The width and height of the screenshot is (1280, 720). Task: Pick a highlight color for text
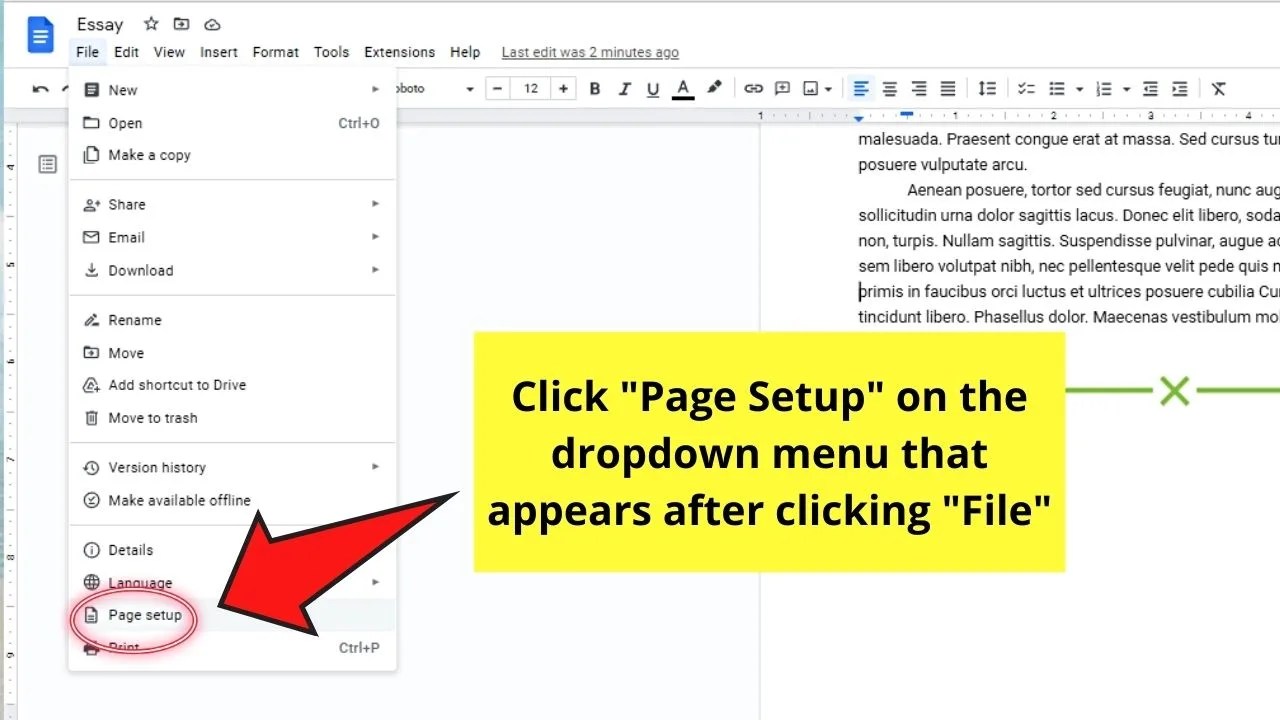click(x=714, y=88)
